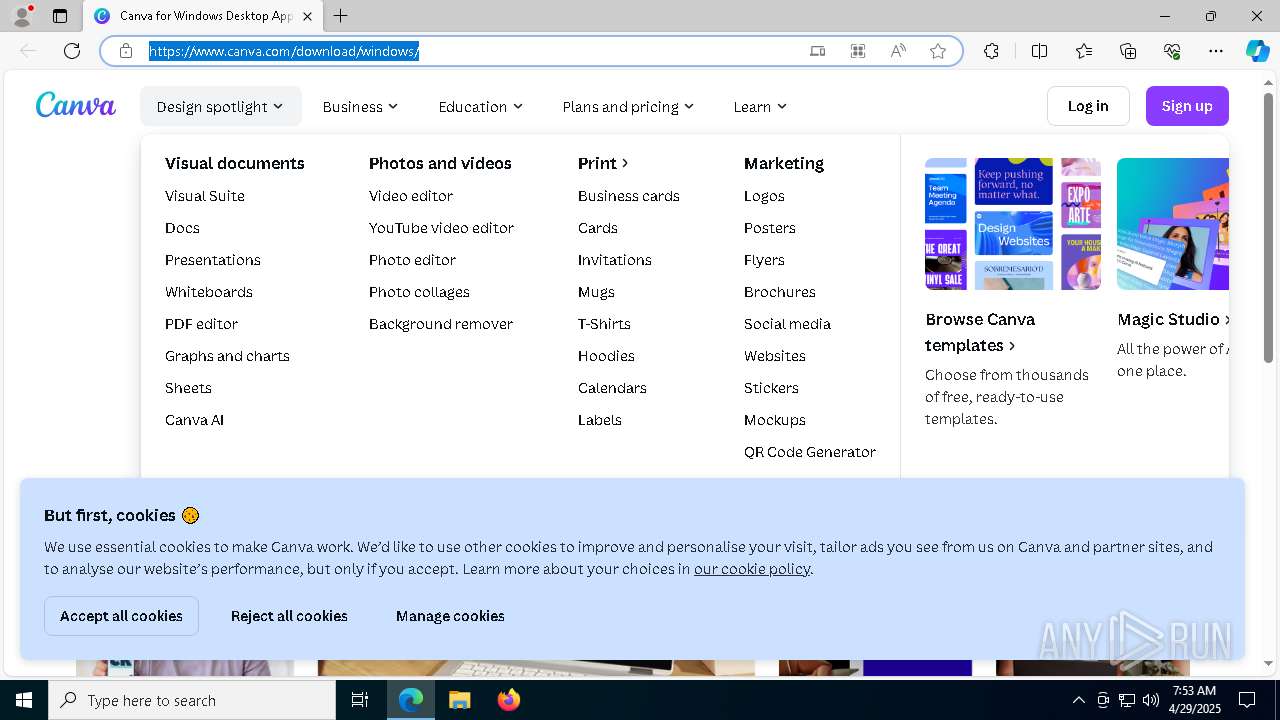
Task: Open File Explorer from taskbar
Action: [x=459, y=700]
